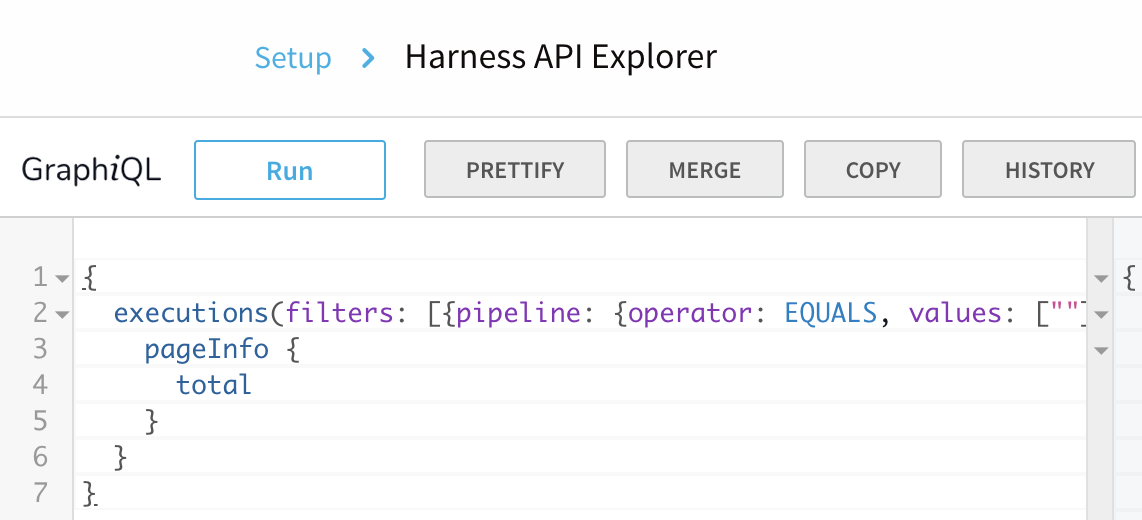The image size is (1142, 520).
Task: Click the GraphiQL logo text
Action: pyautogui.click(x=91, y=170)
